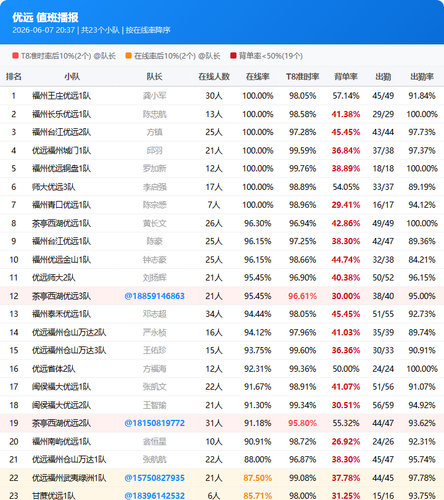Click the 99.76% T8准时率 value

pos(302,169)
